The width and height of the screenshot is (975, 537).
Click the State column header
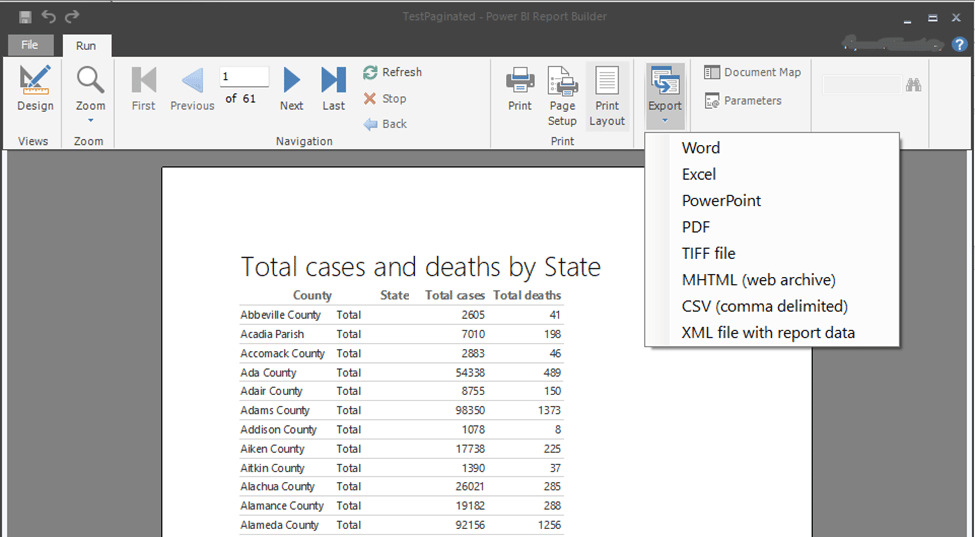(x=394, y=295)
